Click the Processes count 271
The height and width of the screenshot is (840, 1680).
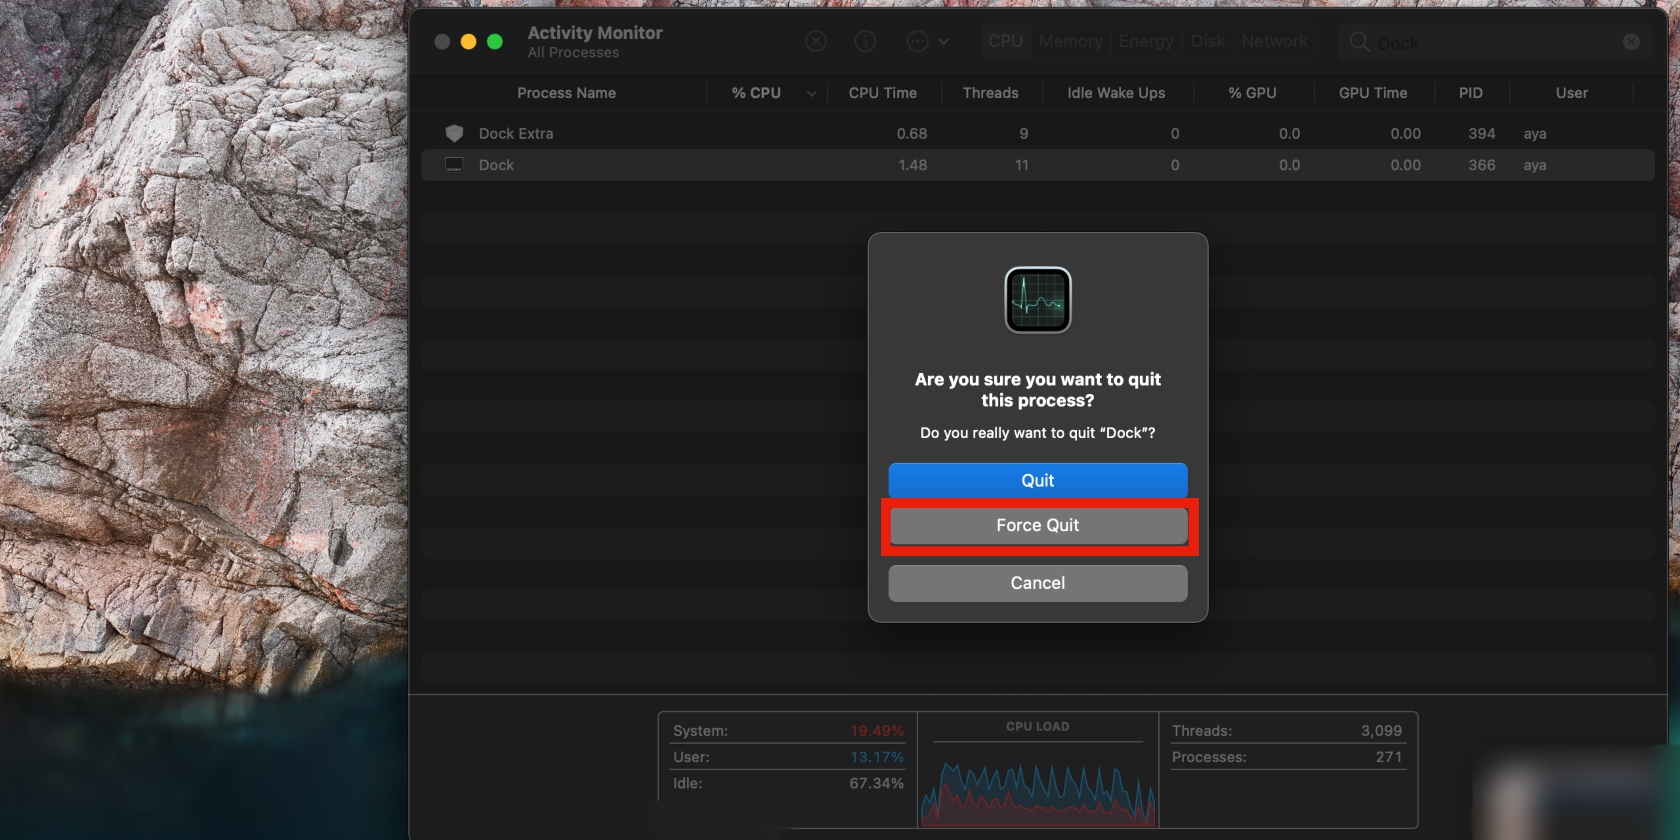pyautogui.click(x=1388, y=757)
